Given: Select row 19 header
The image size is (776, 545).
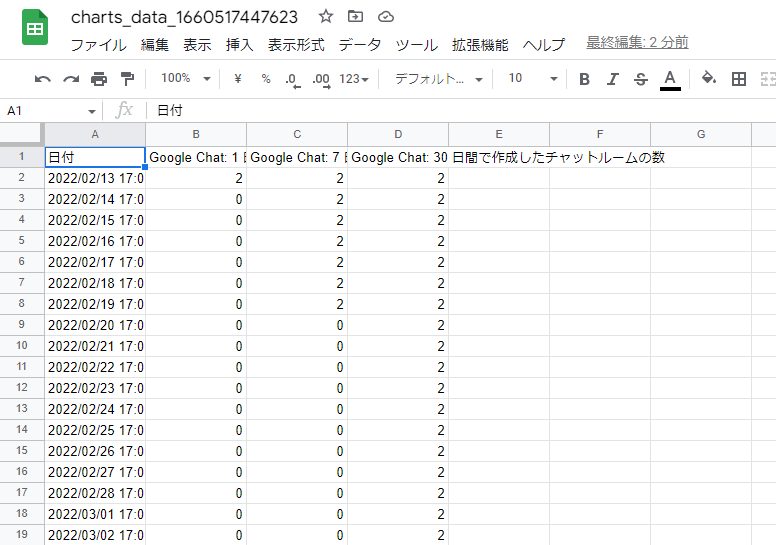Looking at the screenshot, I should coord(22,535).
